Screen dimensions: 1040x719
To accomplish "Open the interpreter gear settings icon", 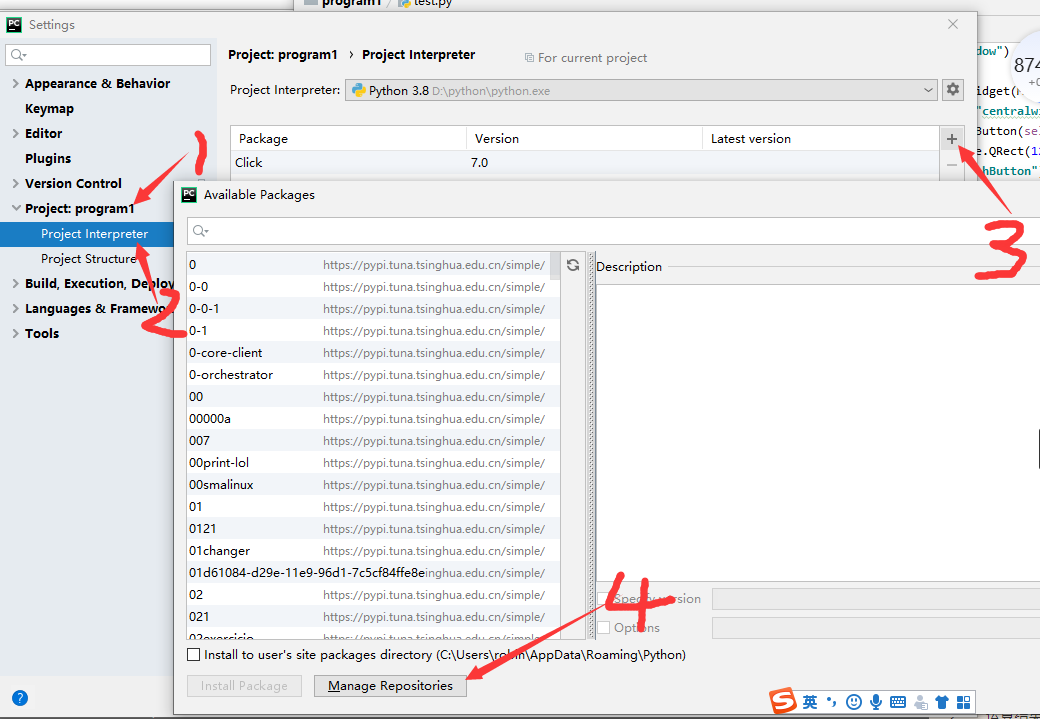I will point(953,90).
